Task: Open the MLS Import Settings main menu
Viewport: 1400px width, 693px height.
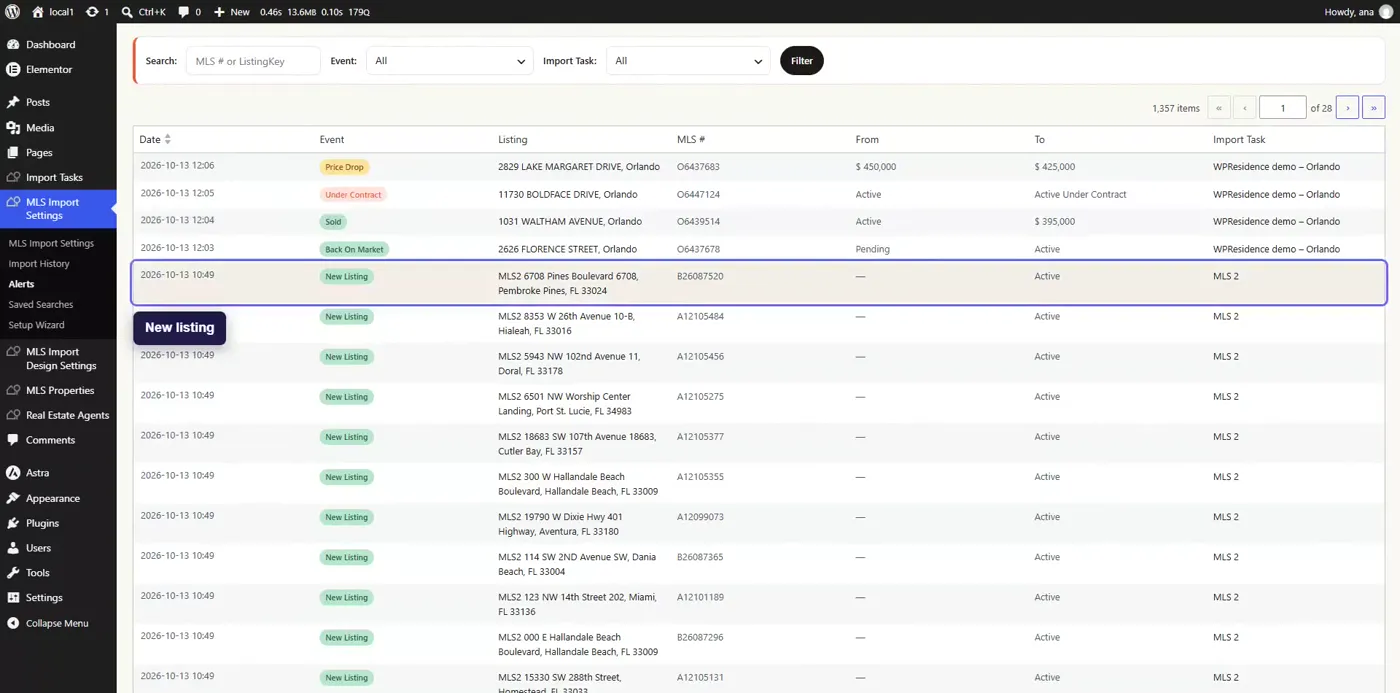Action: tap(58, 209)
